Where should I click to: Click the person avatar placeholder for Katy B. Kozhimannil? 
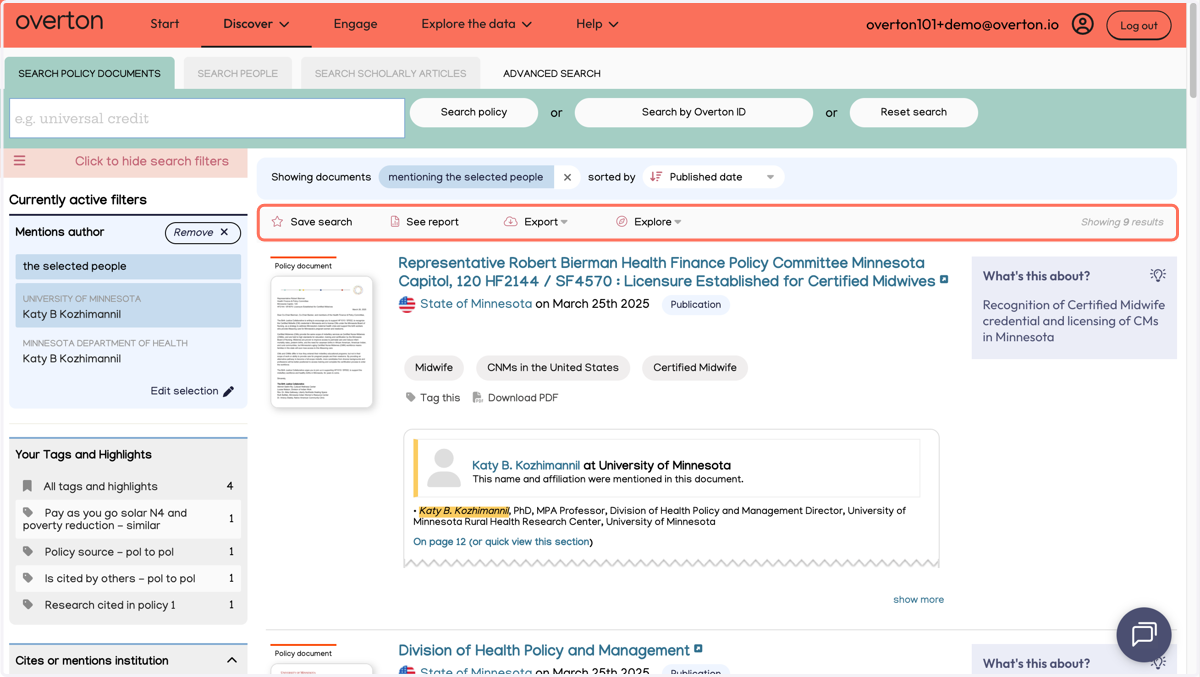click(x=444, y=468)
